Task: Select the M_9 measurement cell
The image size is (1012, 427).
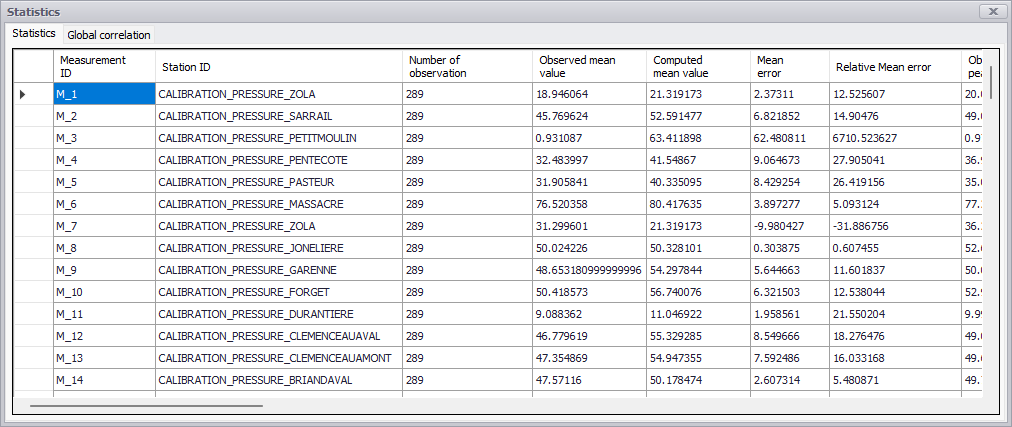Action: point(104,270)
